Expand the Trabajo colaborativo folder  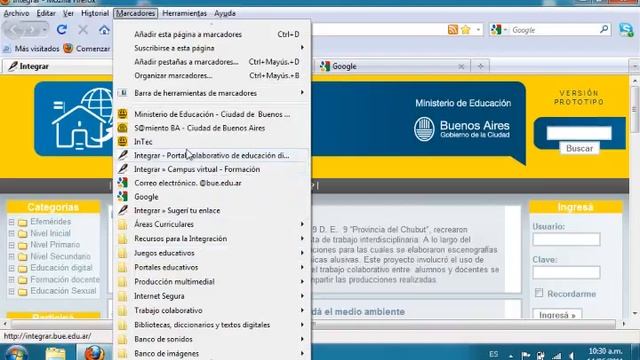[x=212, y=311]
